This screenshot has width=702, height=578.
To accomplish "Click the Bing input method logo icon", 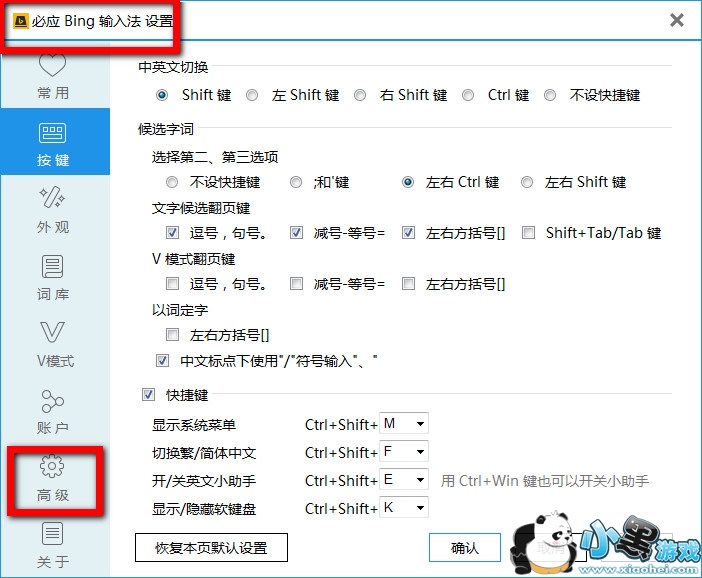I will coord(20,21).
